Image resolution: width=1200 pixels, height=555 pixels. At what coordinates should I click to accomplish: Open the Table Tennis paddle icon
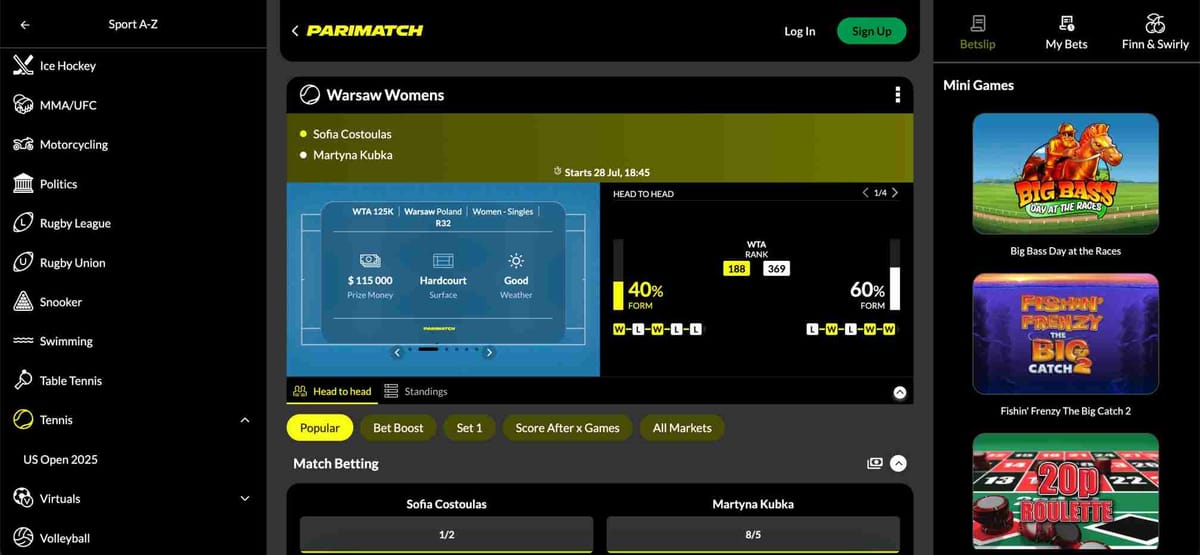point(23,381)
